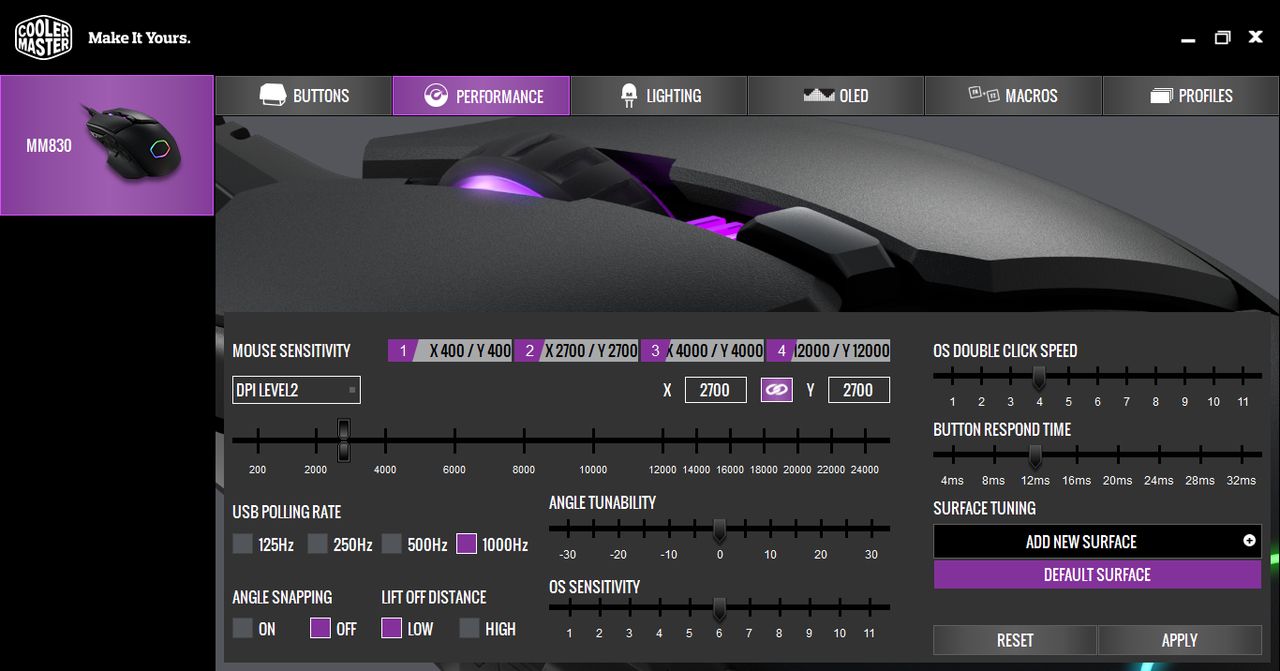
Task: Select the MM830 mouse device tile
Action: tap(107, 145)
